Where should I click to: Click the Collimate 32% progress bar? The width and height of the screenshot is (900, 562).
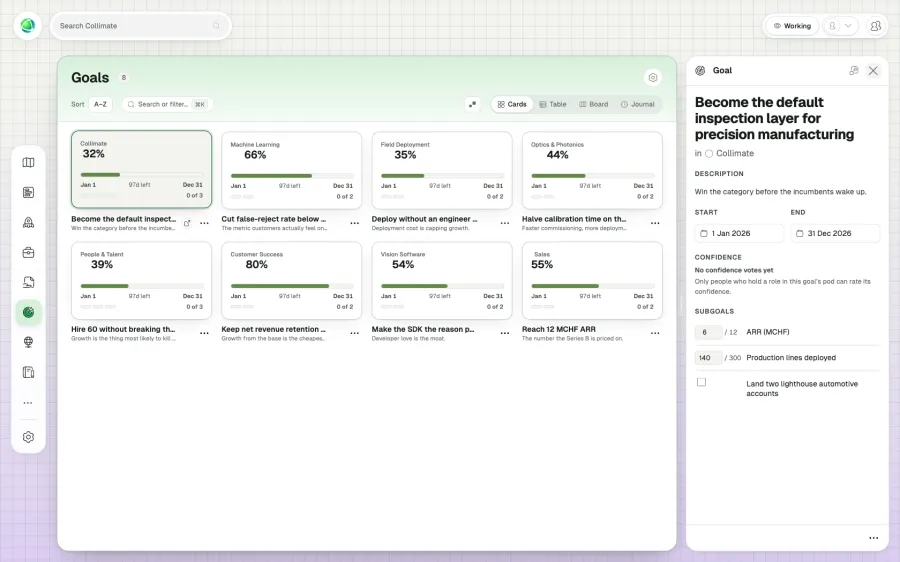142,175
